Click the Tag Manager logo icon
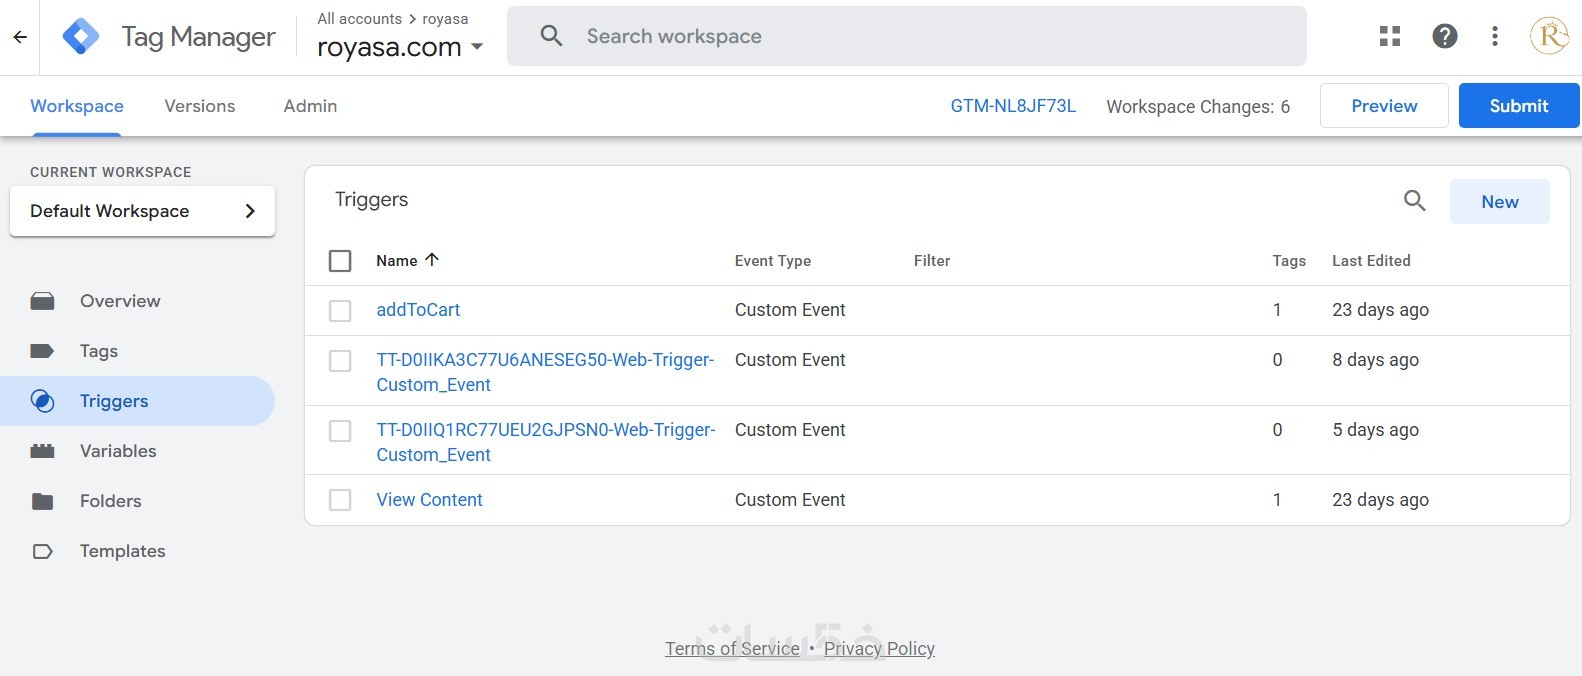The width and height of the screenshot is (1582, 676). tap(80, 37)
